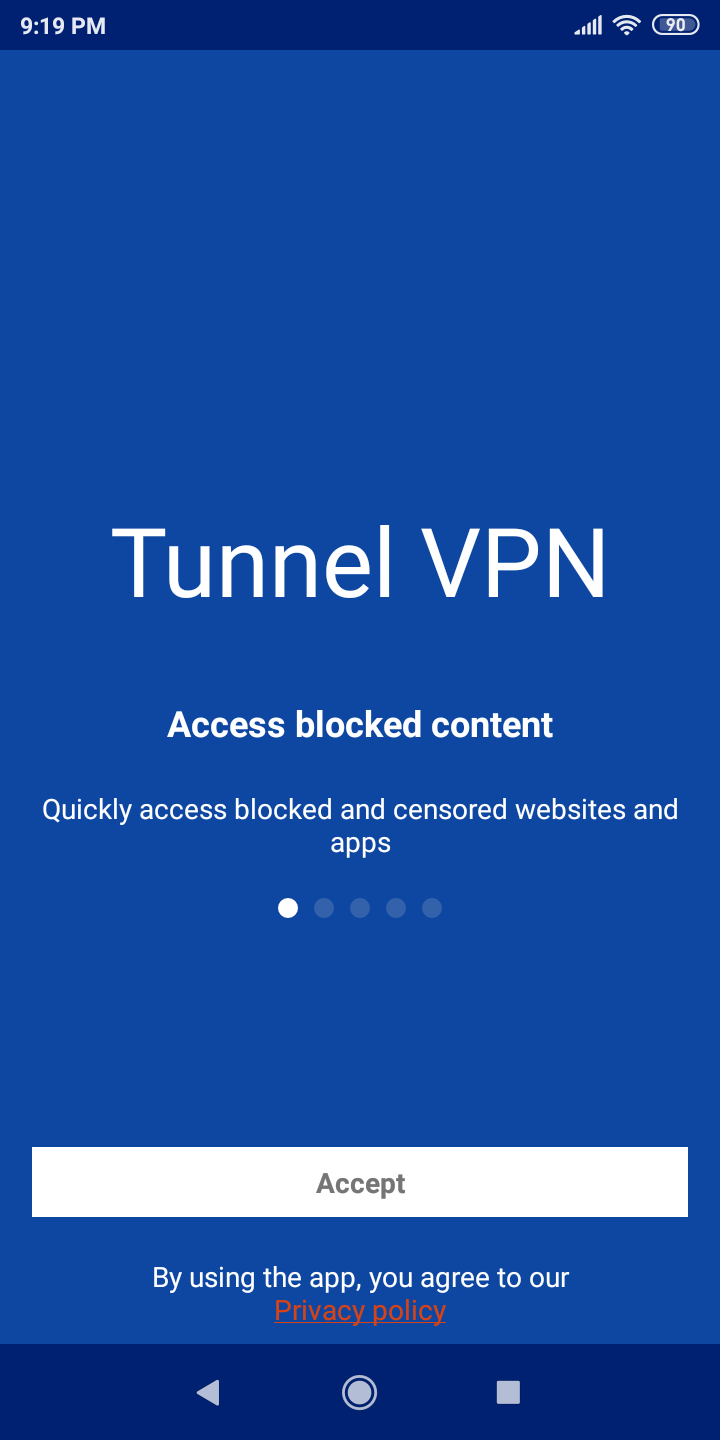
Task: Open recent apps with the square icon
Action: [x=508, y=1392]
